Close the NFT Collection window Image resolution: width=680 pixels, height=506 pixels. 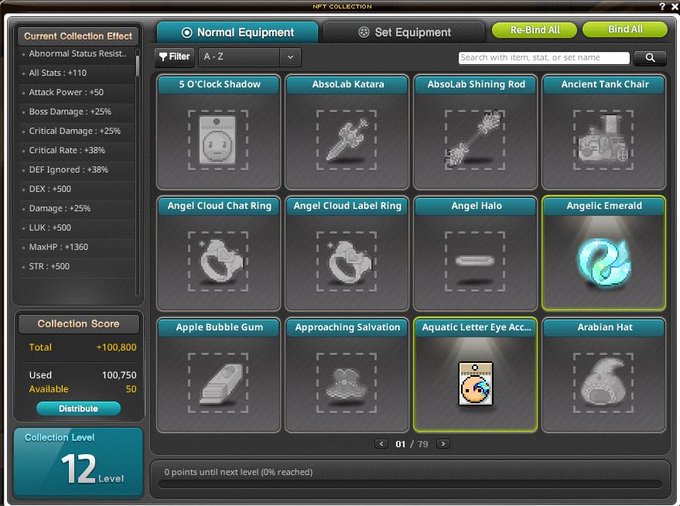point(675,6)
